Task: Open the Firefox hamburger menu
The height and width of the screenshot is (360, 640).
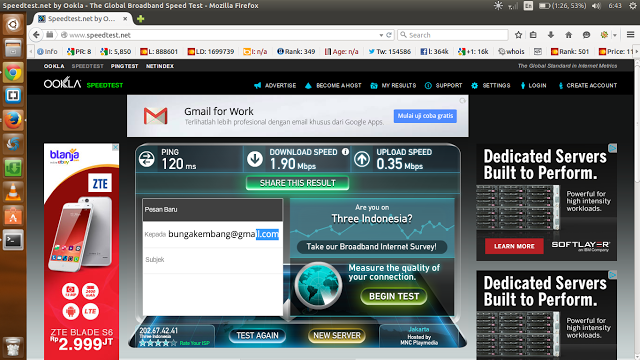Action: pos(631,35)
